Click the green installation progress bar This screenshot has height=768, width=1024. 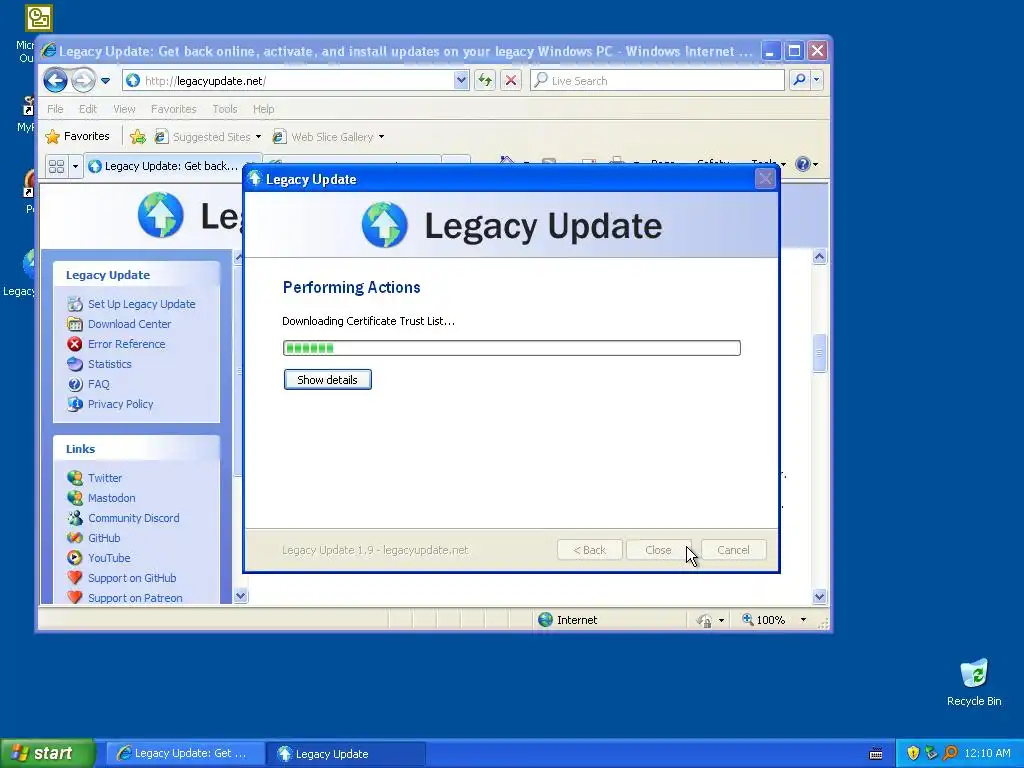click(x=511, y=347)
